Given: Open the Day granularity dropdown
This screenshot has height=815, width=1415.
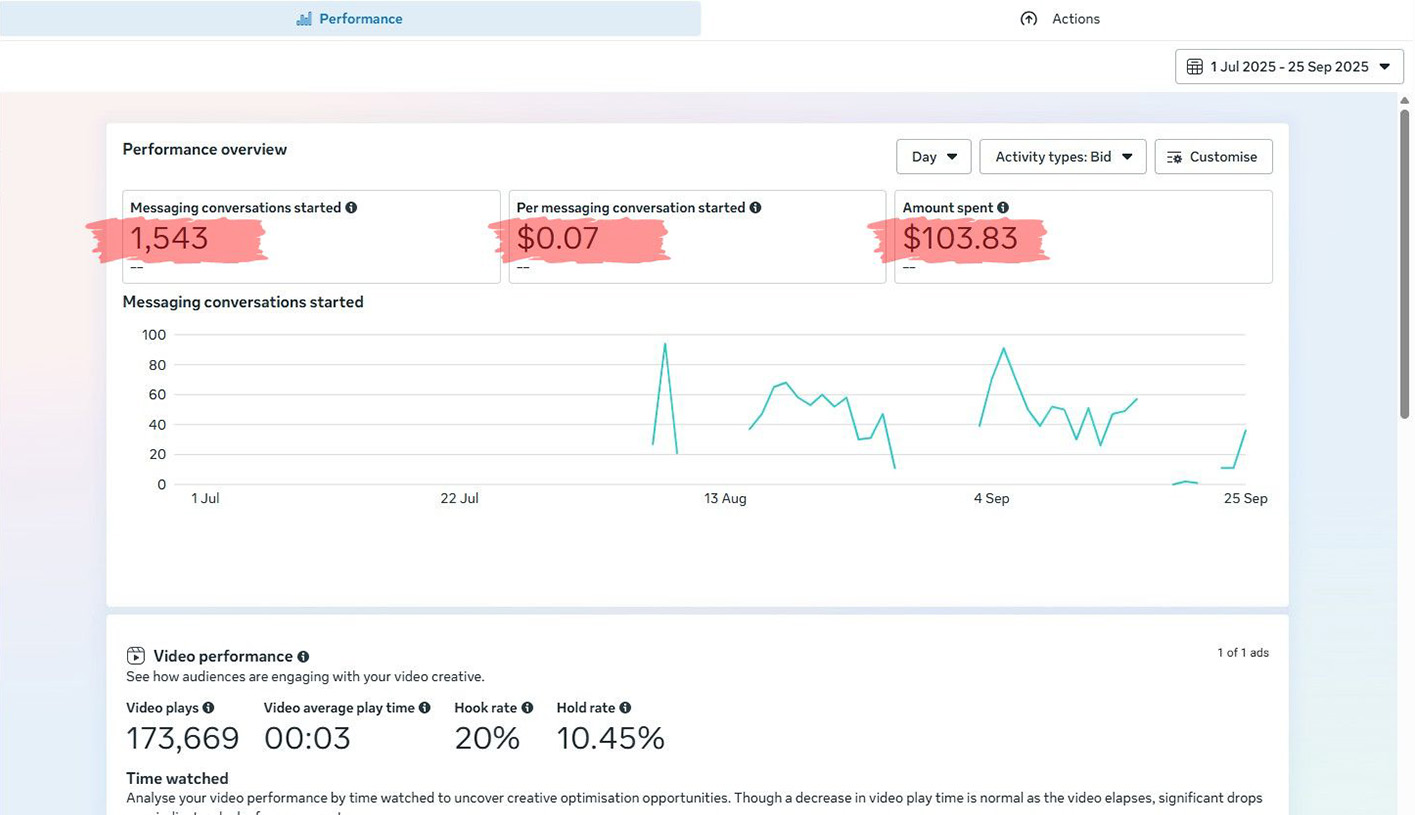Looking at the screenshot, I should pos(934,157).
